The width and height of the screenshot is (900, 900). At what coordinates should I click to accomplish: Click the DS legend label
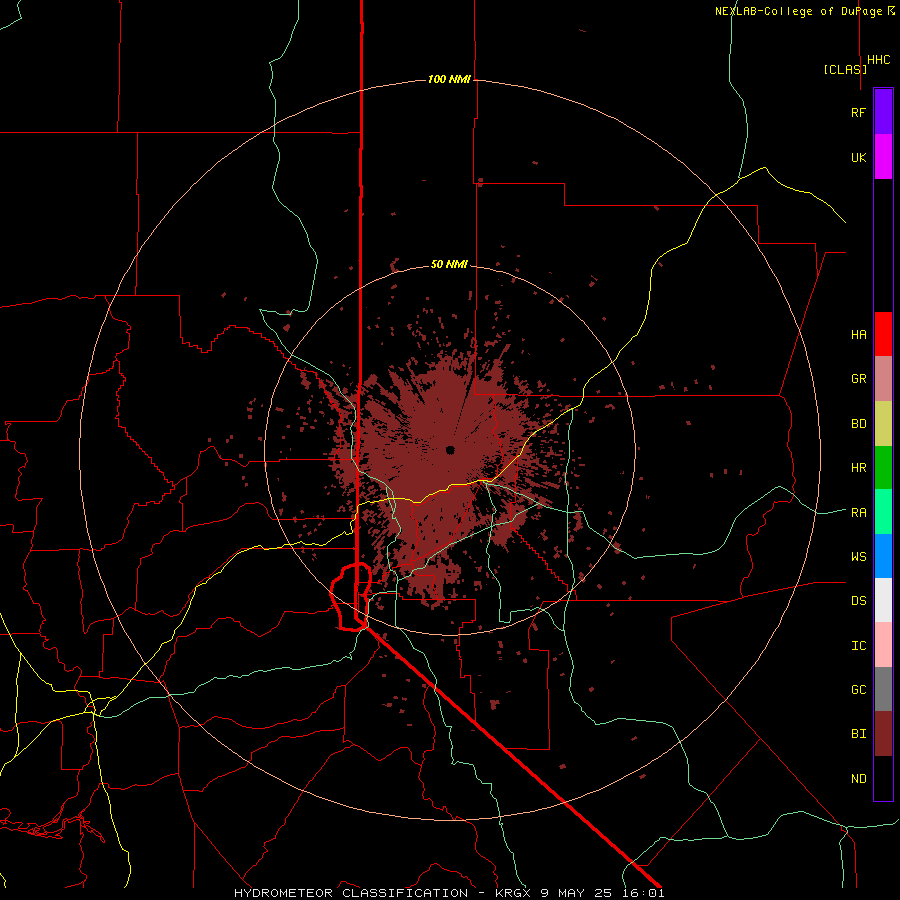pyautogui.click(x=858, y=601)
